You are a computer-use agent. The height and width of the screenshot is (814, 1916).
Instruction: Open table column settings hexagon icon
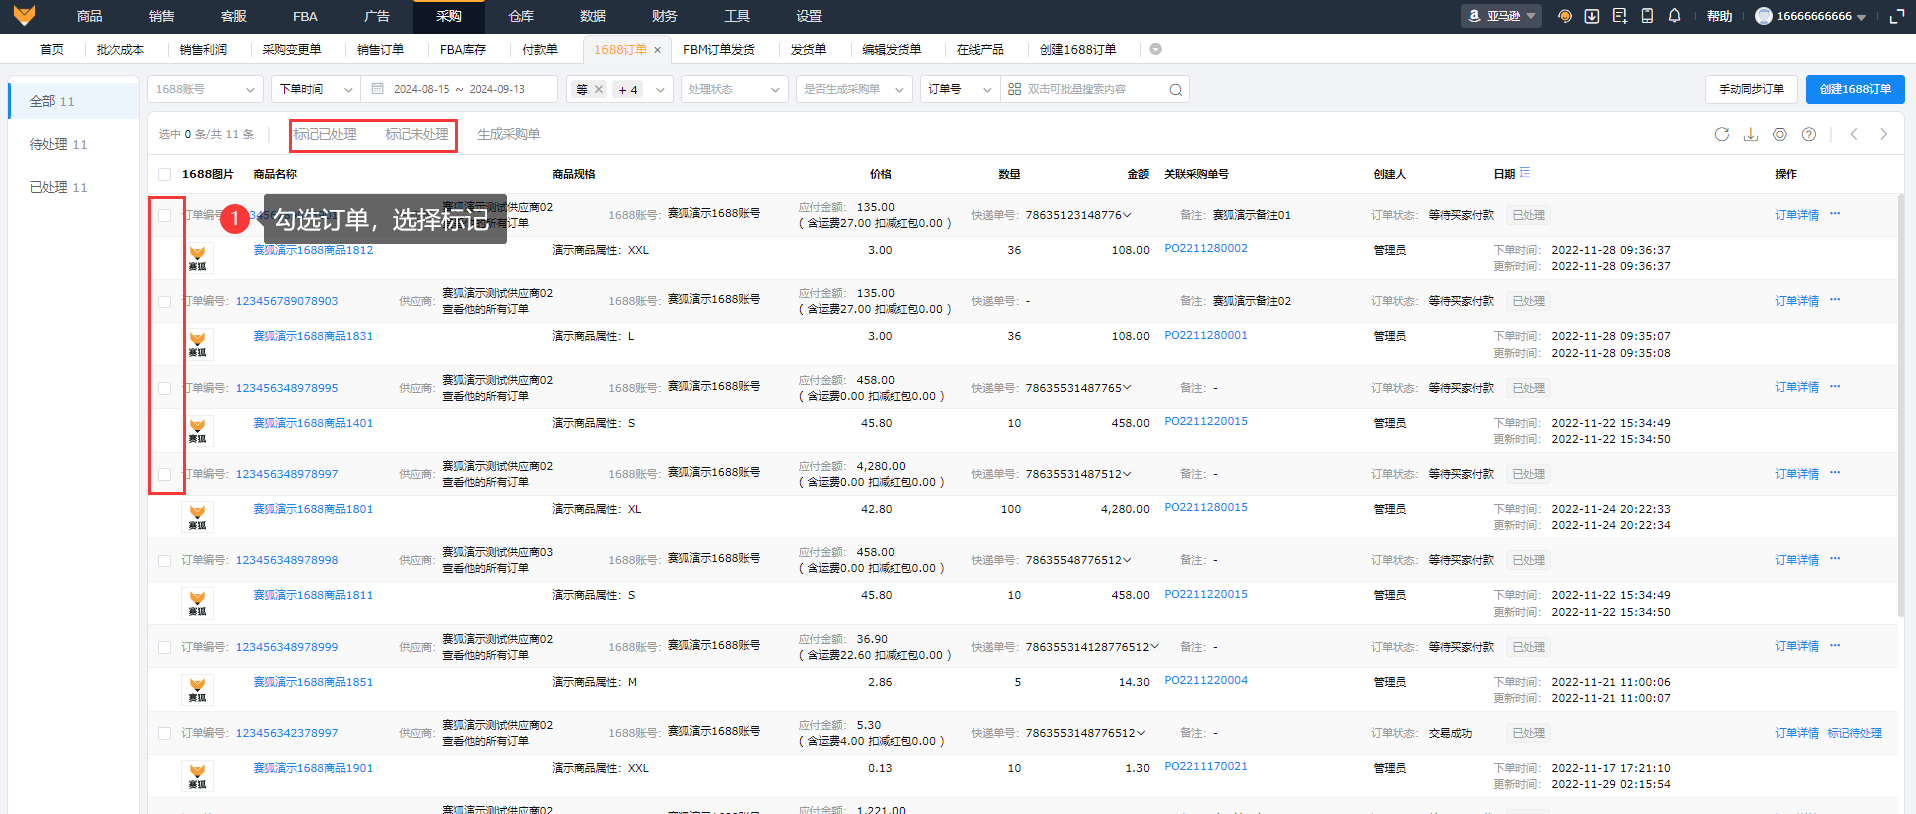(x=1779, y=134)
